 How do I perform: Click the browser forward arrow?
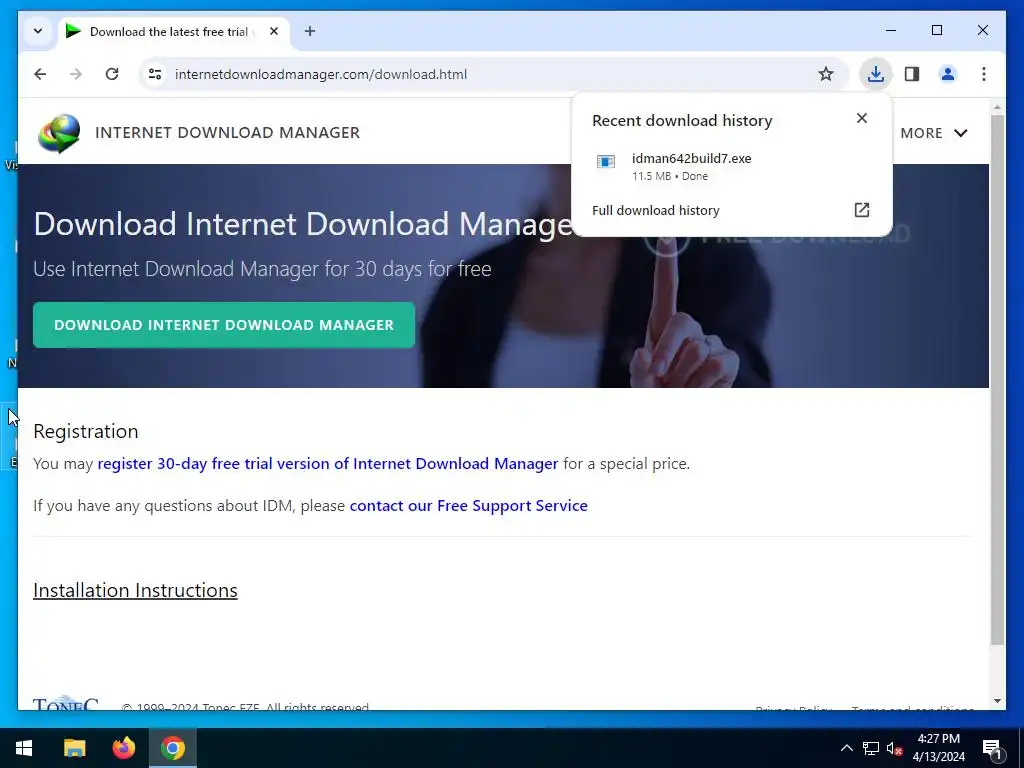[x=76, y=74]
